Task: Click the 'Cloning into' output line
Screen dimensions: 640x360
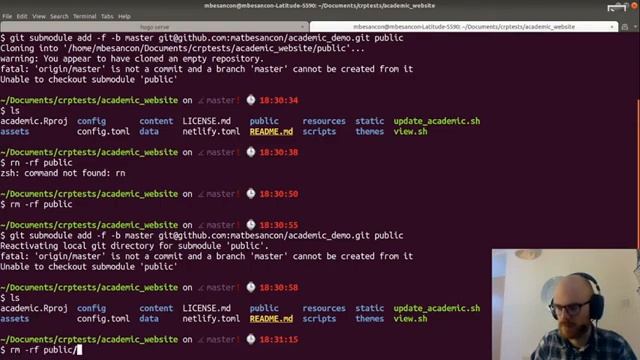Action: coord(182,48)
